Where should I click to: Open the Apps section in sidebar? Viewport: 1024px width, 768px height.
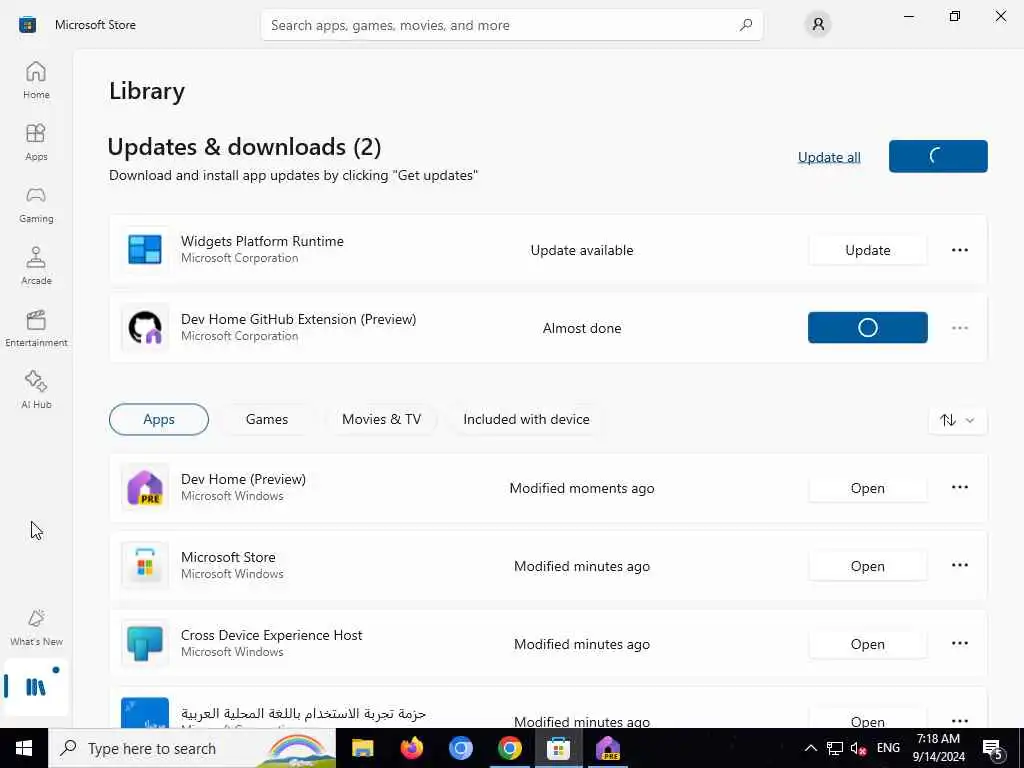coord(36,142)
